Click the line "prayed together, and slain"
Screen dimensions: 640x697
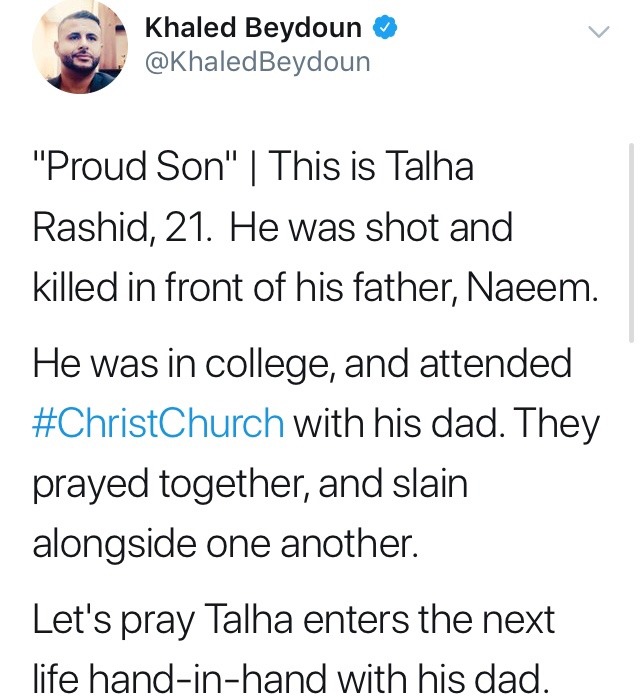pos(251,485)
